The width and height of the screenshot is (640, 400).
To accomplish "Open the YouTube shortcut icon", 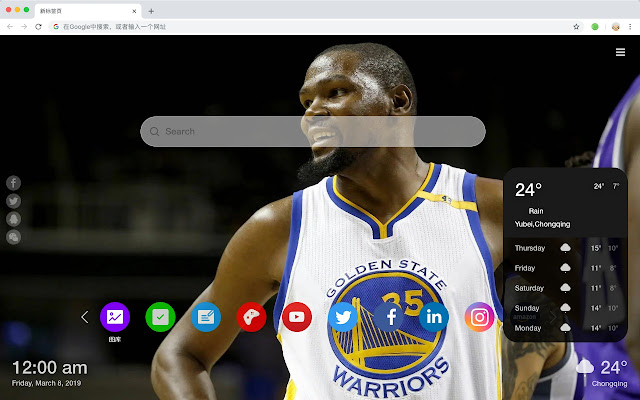I will pos(297,317).
